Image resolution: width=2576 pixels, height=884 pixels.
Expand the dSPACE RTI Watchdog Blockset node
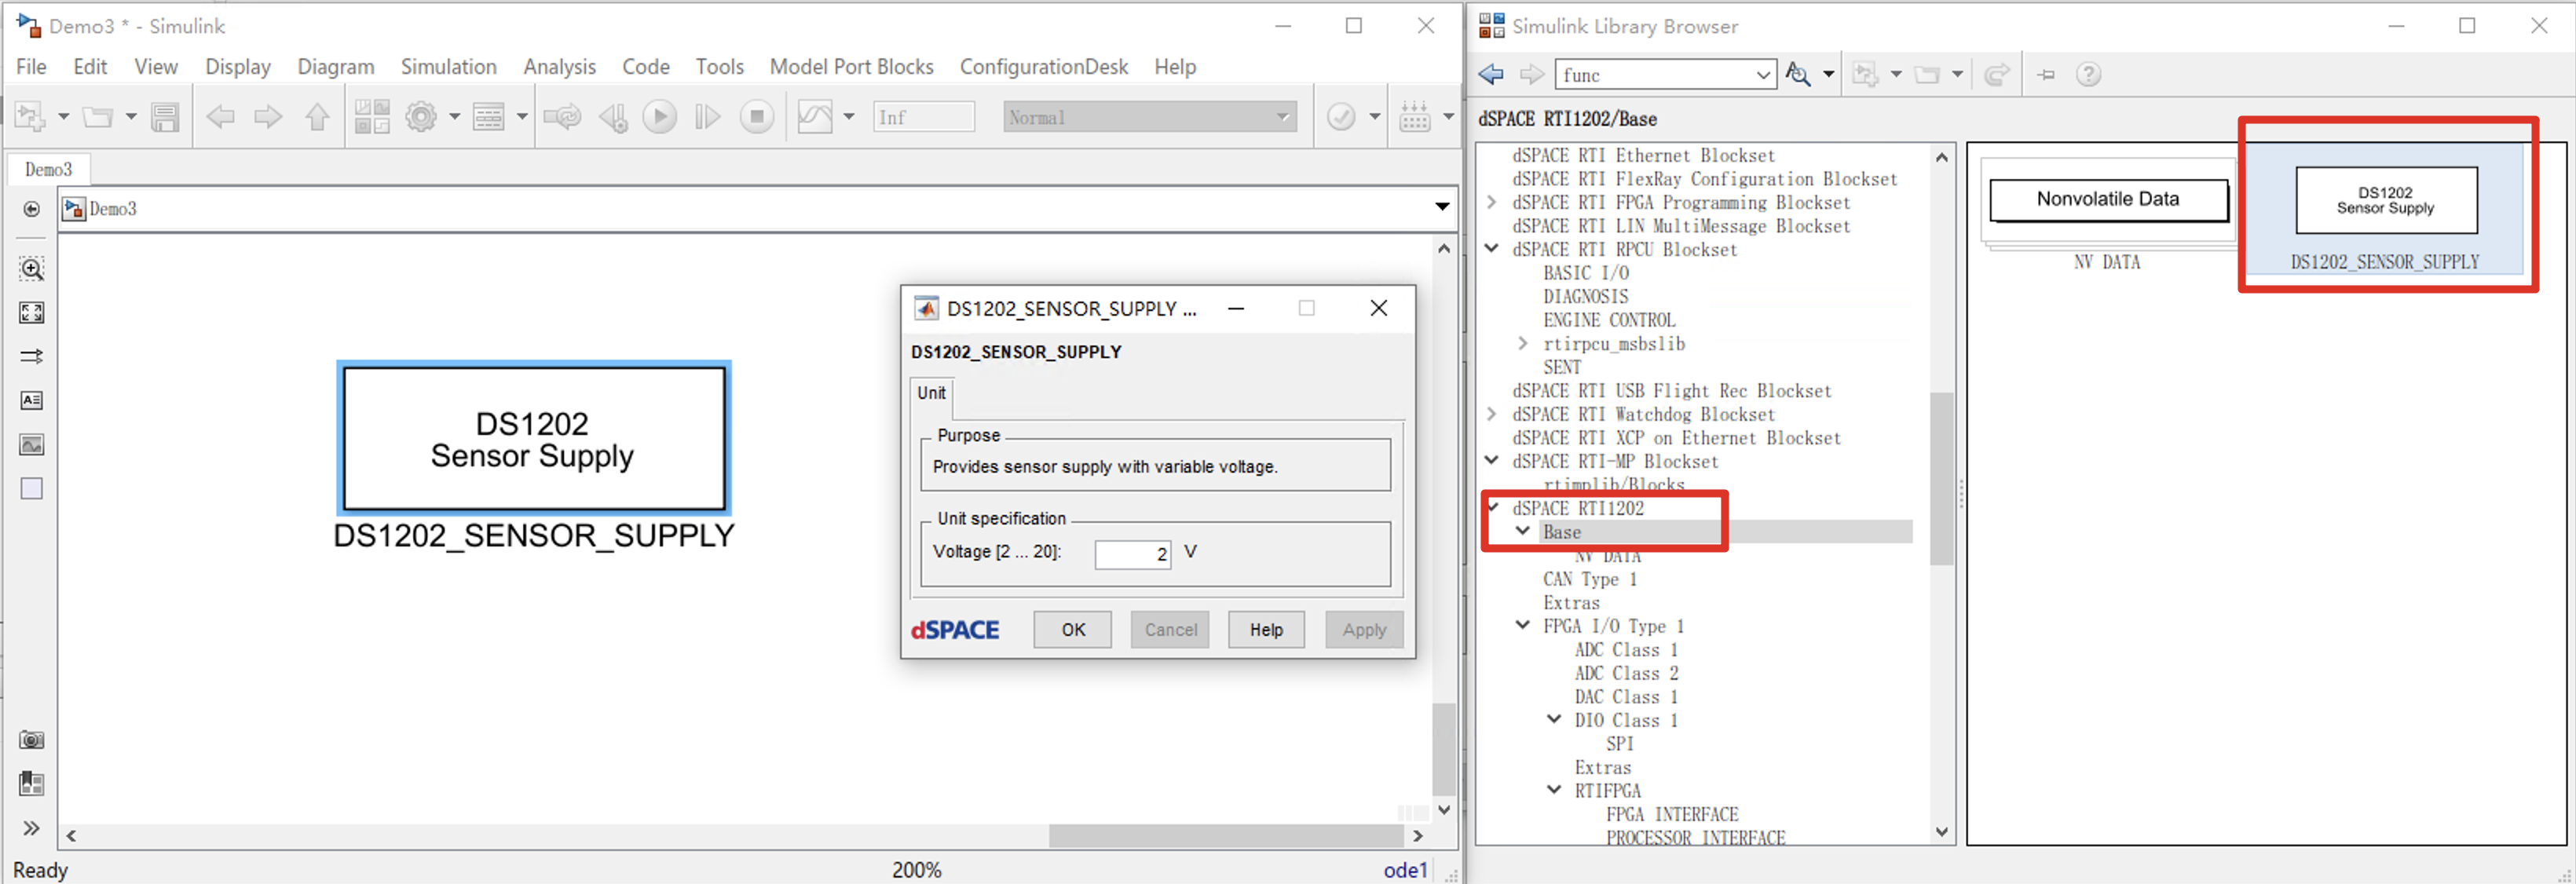[1492, 414]
